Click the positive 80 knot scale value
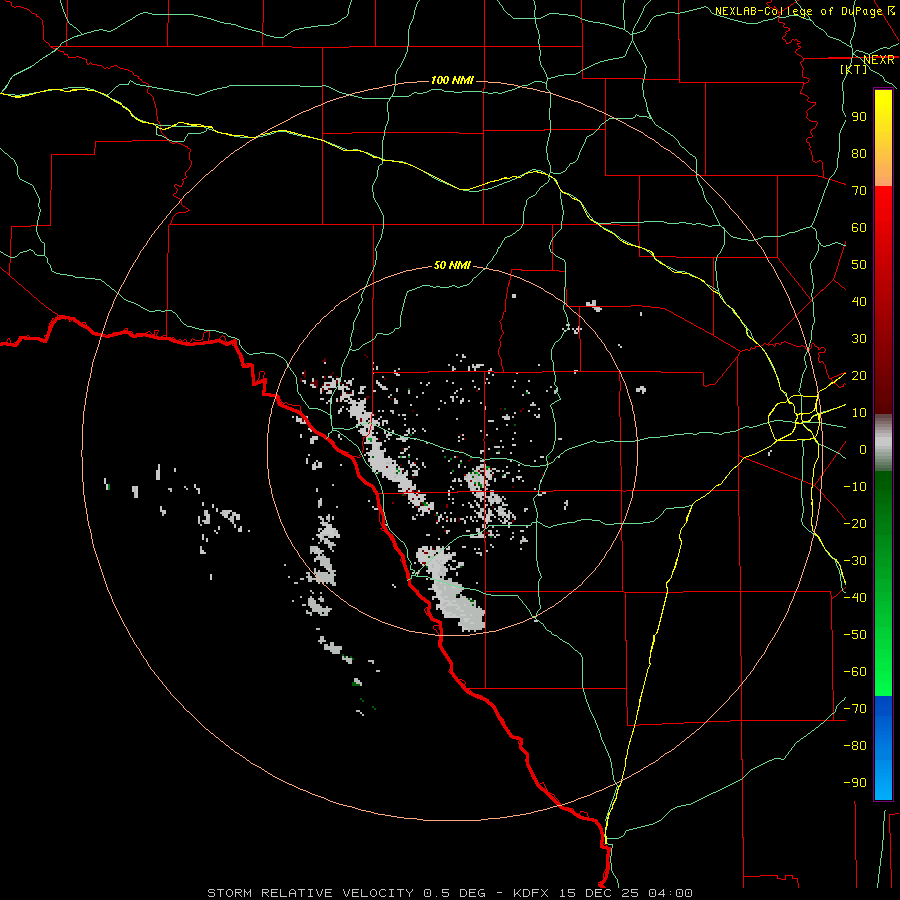This screenshot has width=900, height=900. (859, 153)
